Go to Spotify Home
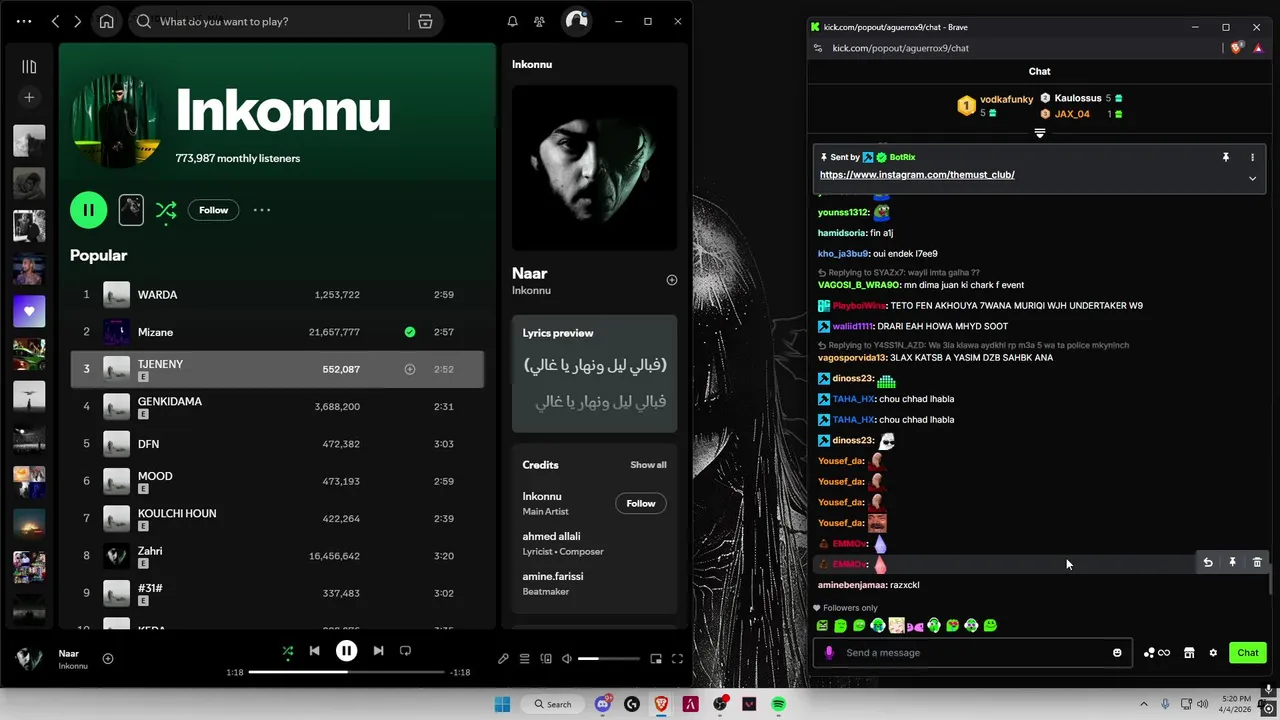Screen dimensions: 1280x720 point(106,21)
